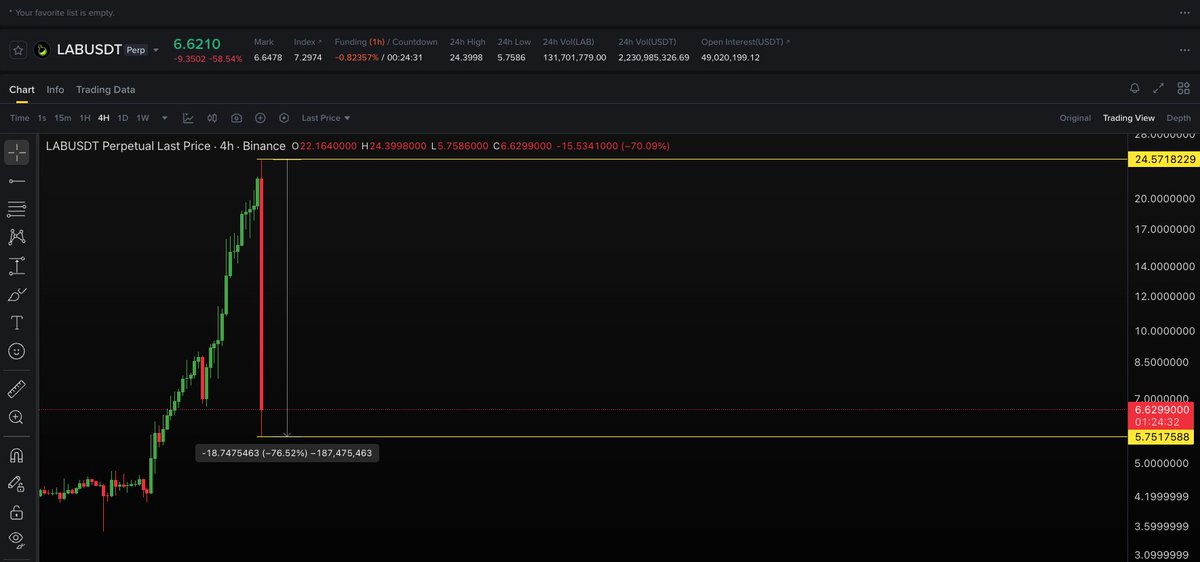Click the yellow 24.5718229 price label
This screenshot has width=1200, height=562.
tap(1164, 160)
